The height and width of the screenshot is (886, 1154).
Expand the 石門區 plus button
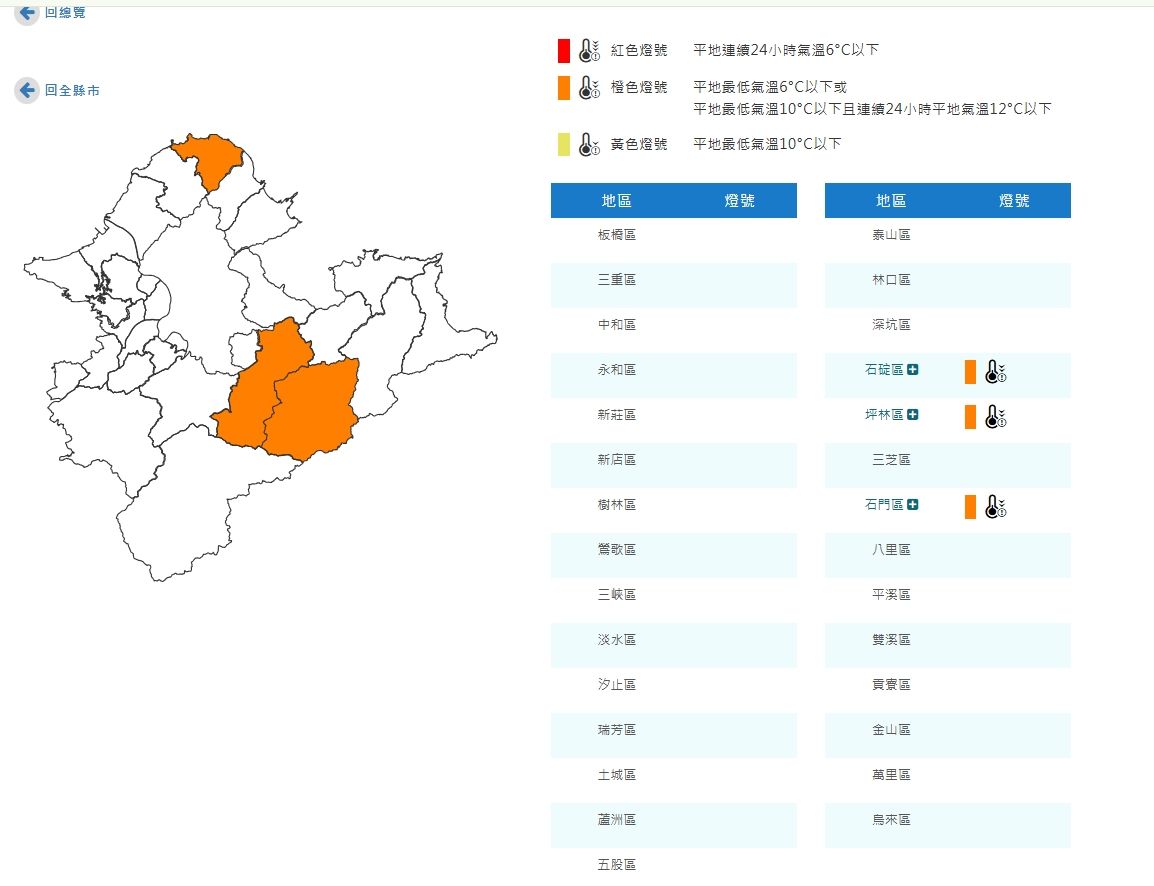pyautogui.click(x=912, y=505)
